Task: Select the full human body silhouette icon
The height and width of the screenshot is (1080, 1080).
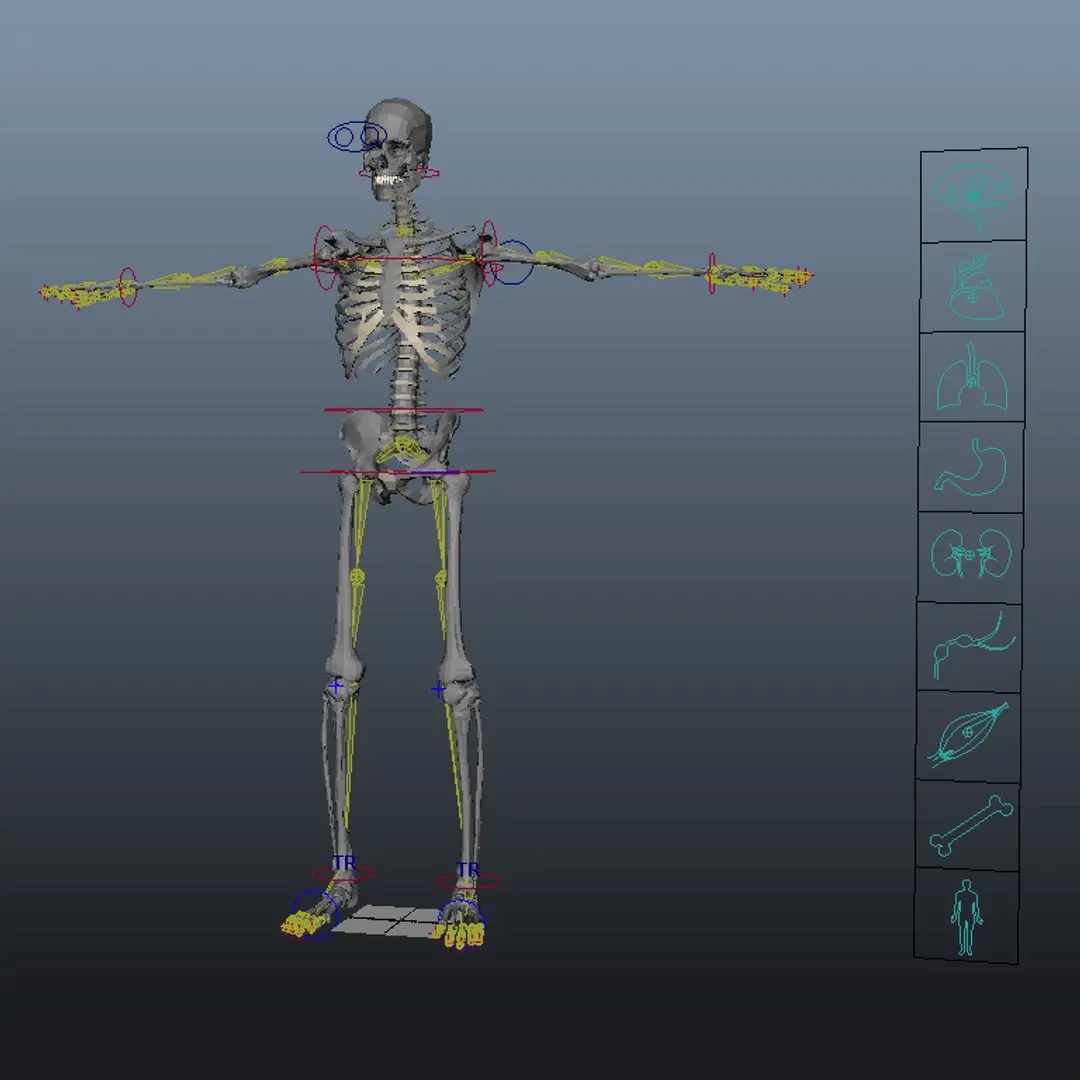Action: coord(966,917)
